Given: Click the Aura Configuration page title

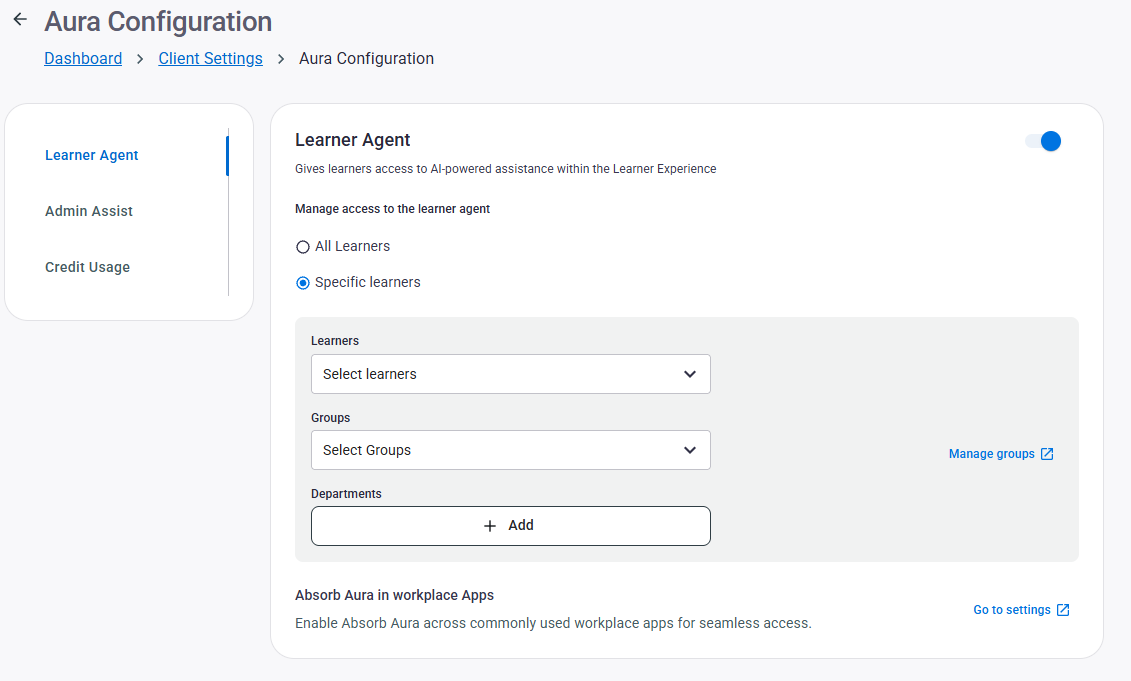Looking at the screenshot, I should [158, 22].
